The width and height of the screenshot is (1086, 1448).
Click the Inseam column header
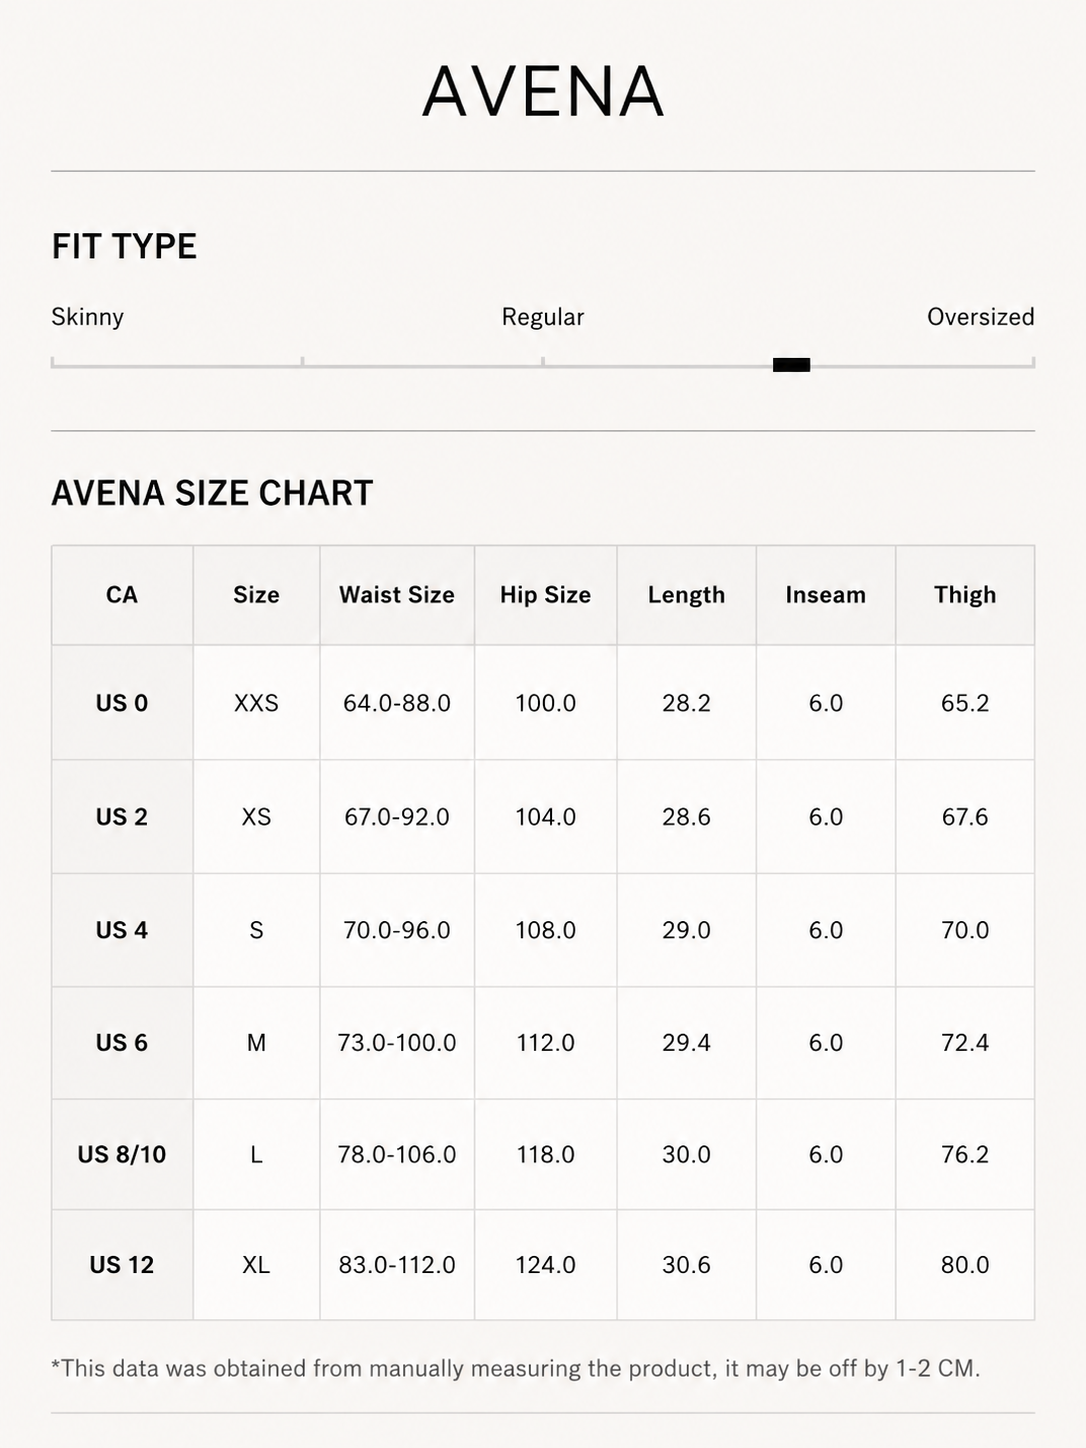pyautogui.click(x=826, y=595)
